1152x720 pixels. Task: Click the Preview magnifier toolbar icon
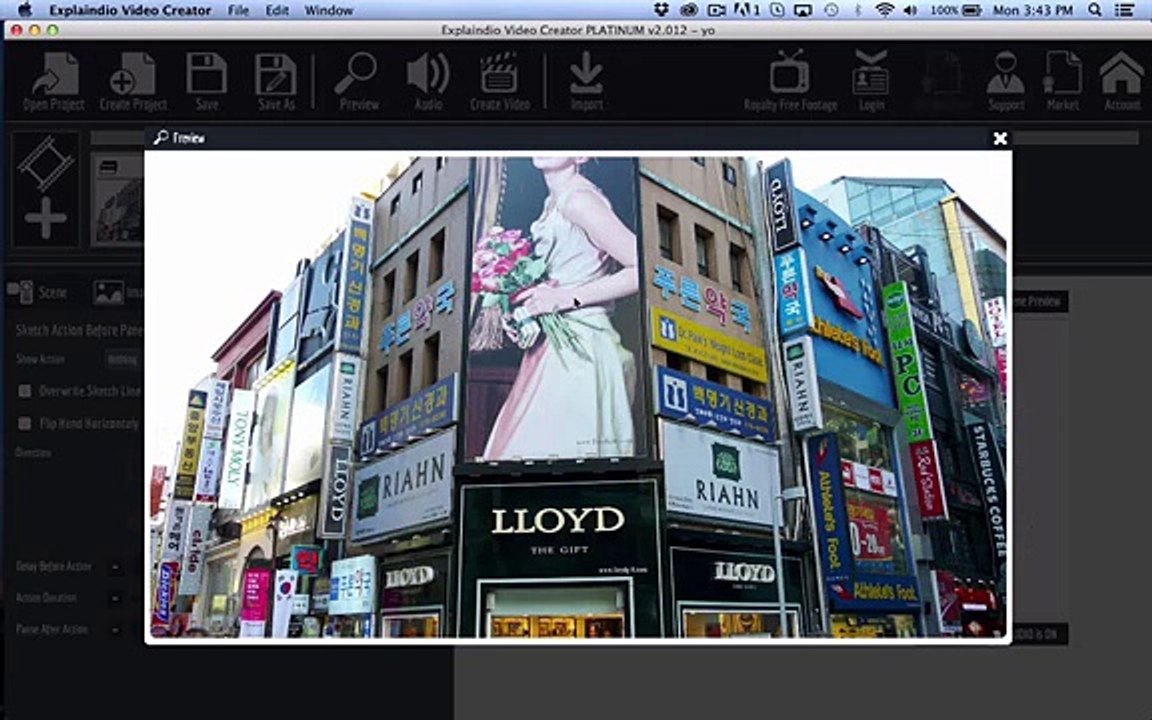click(358, 81)
